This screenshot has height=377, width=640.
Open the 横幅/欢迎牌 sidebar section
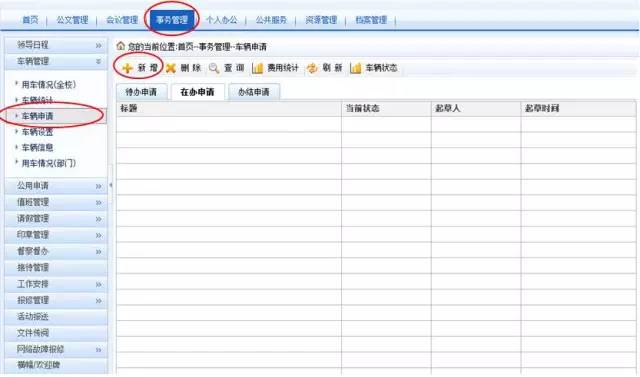[x=56, y=365]
